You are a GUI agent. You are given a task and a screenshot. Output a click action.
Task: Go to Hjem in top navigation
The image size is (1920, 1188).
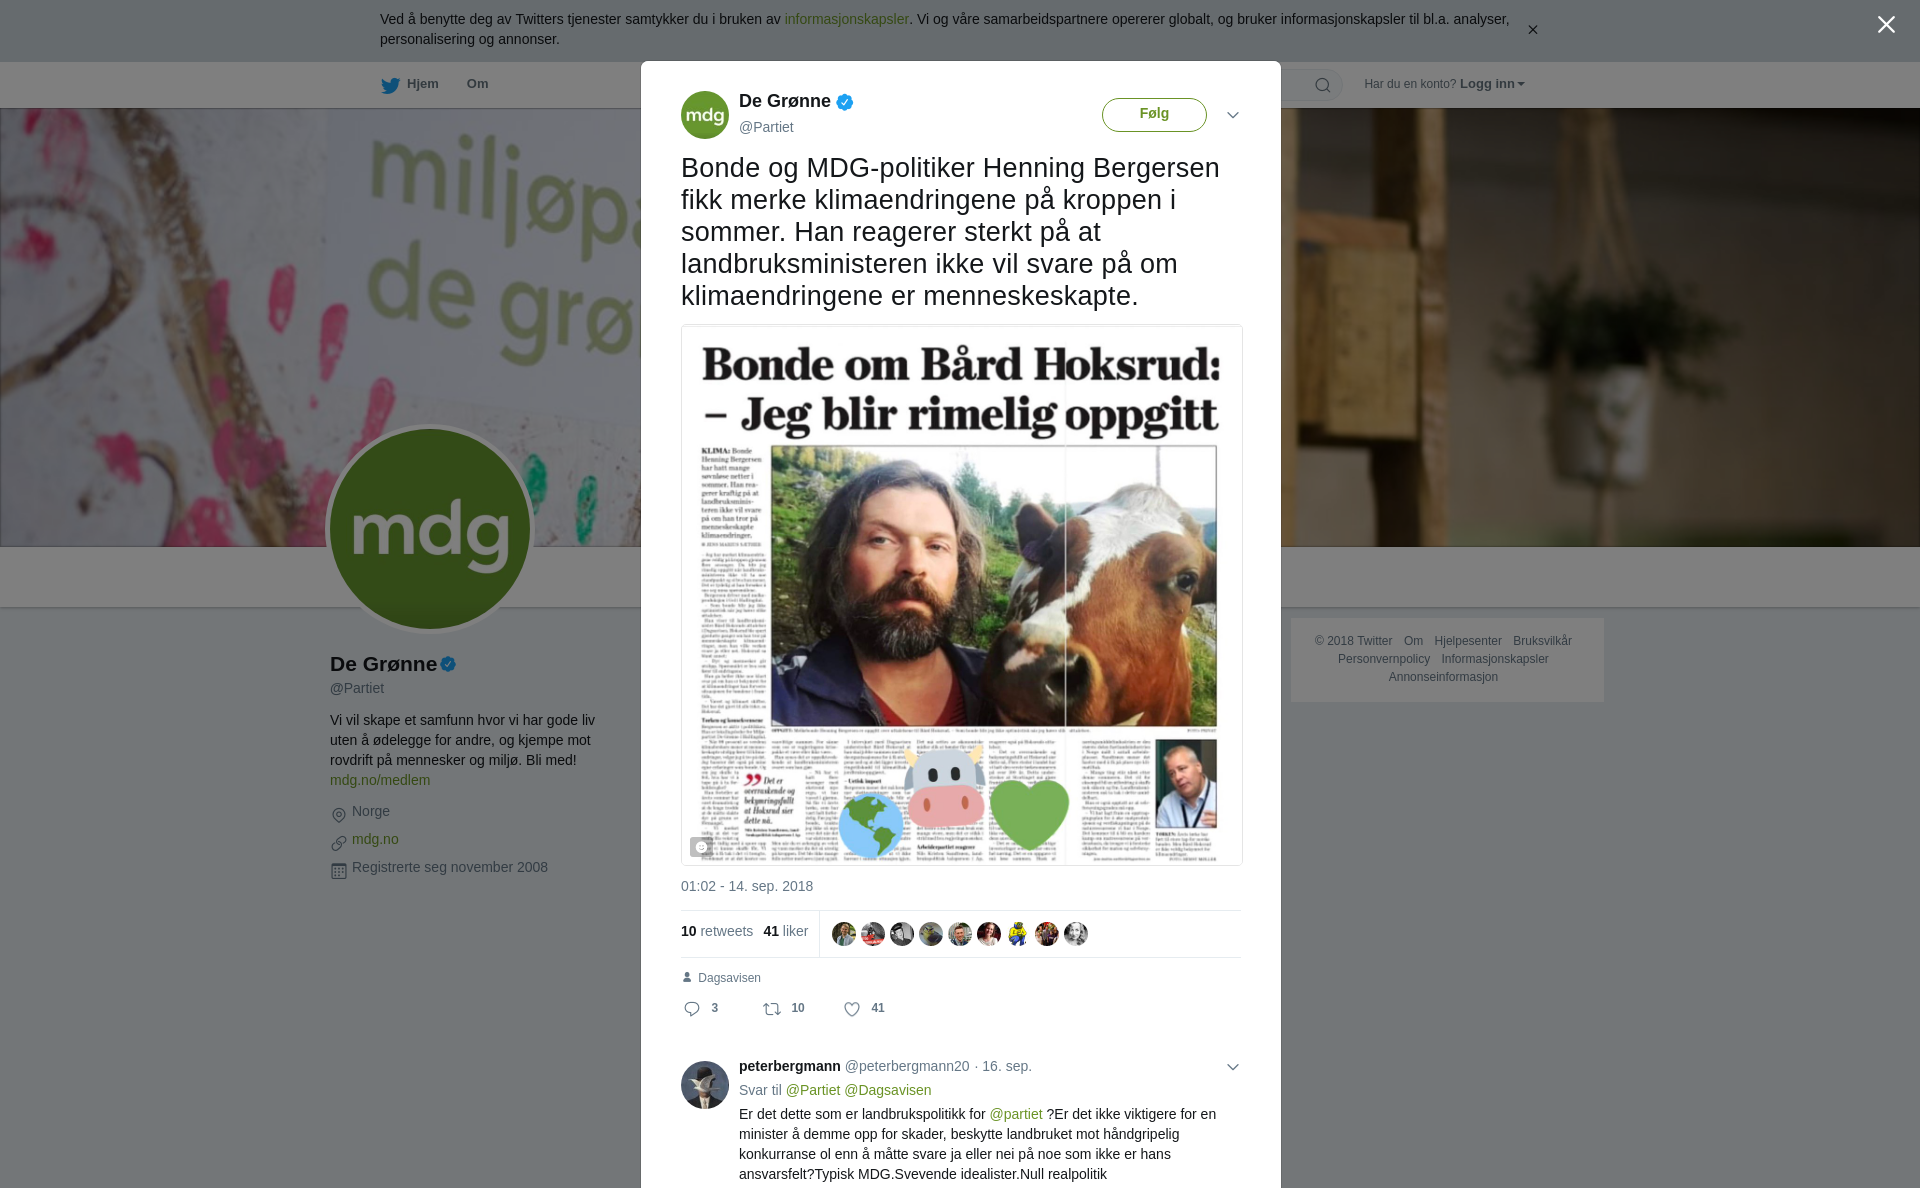pos(422,84)
